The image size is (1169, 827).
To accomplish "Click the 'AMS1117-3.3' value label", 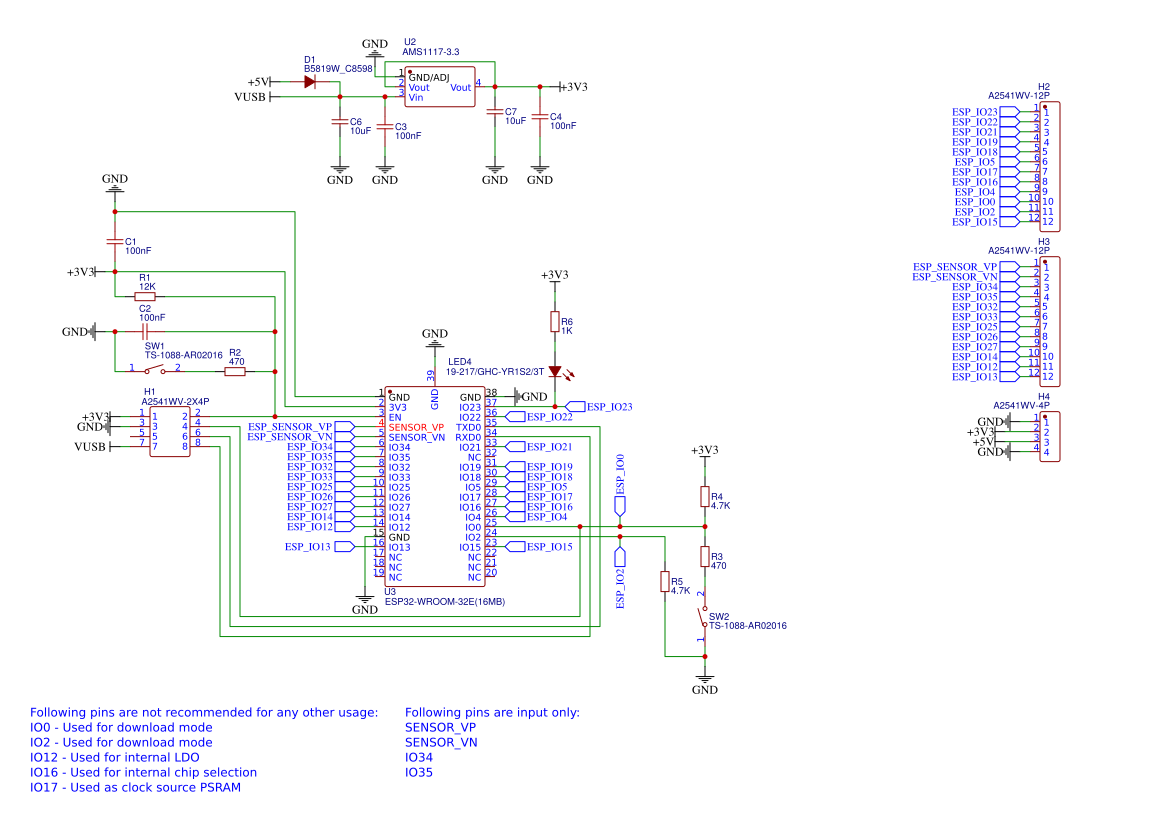I will click(x=431, y=52).
